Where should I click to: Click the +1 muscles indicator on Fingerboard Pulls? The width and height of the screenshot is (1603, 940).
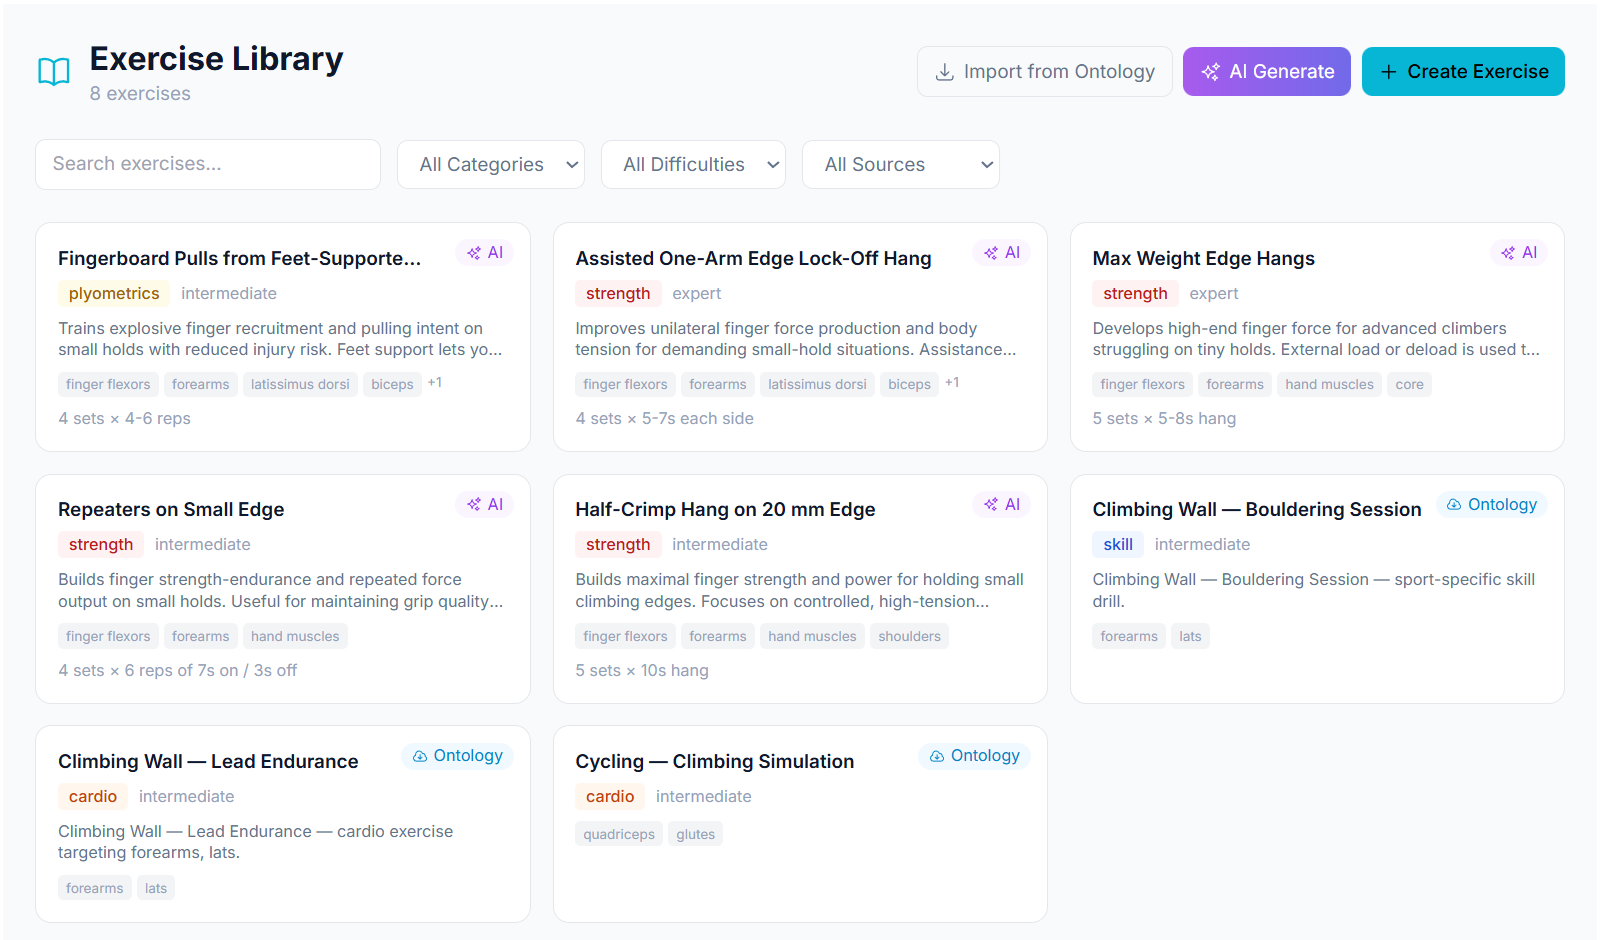(435, 383)
